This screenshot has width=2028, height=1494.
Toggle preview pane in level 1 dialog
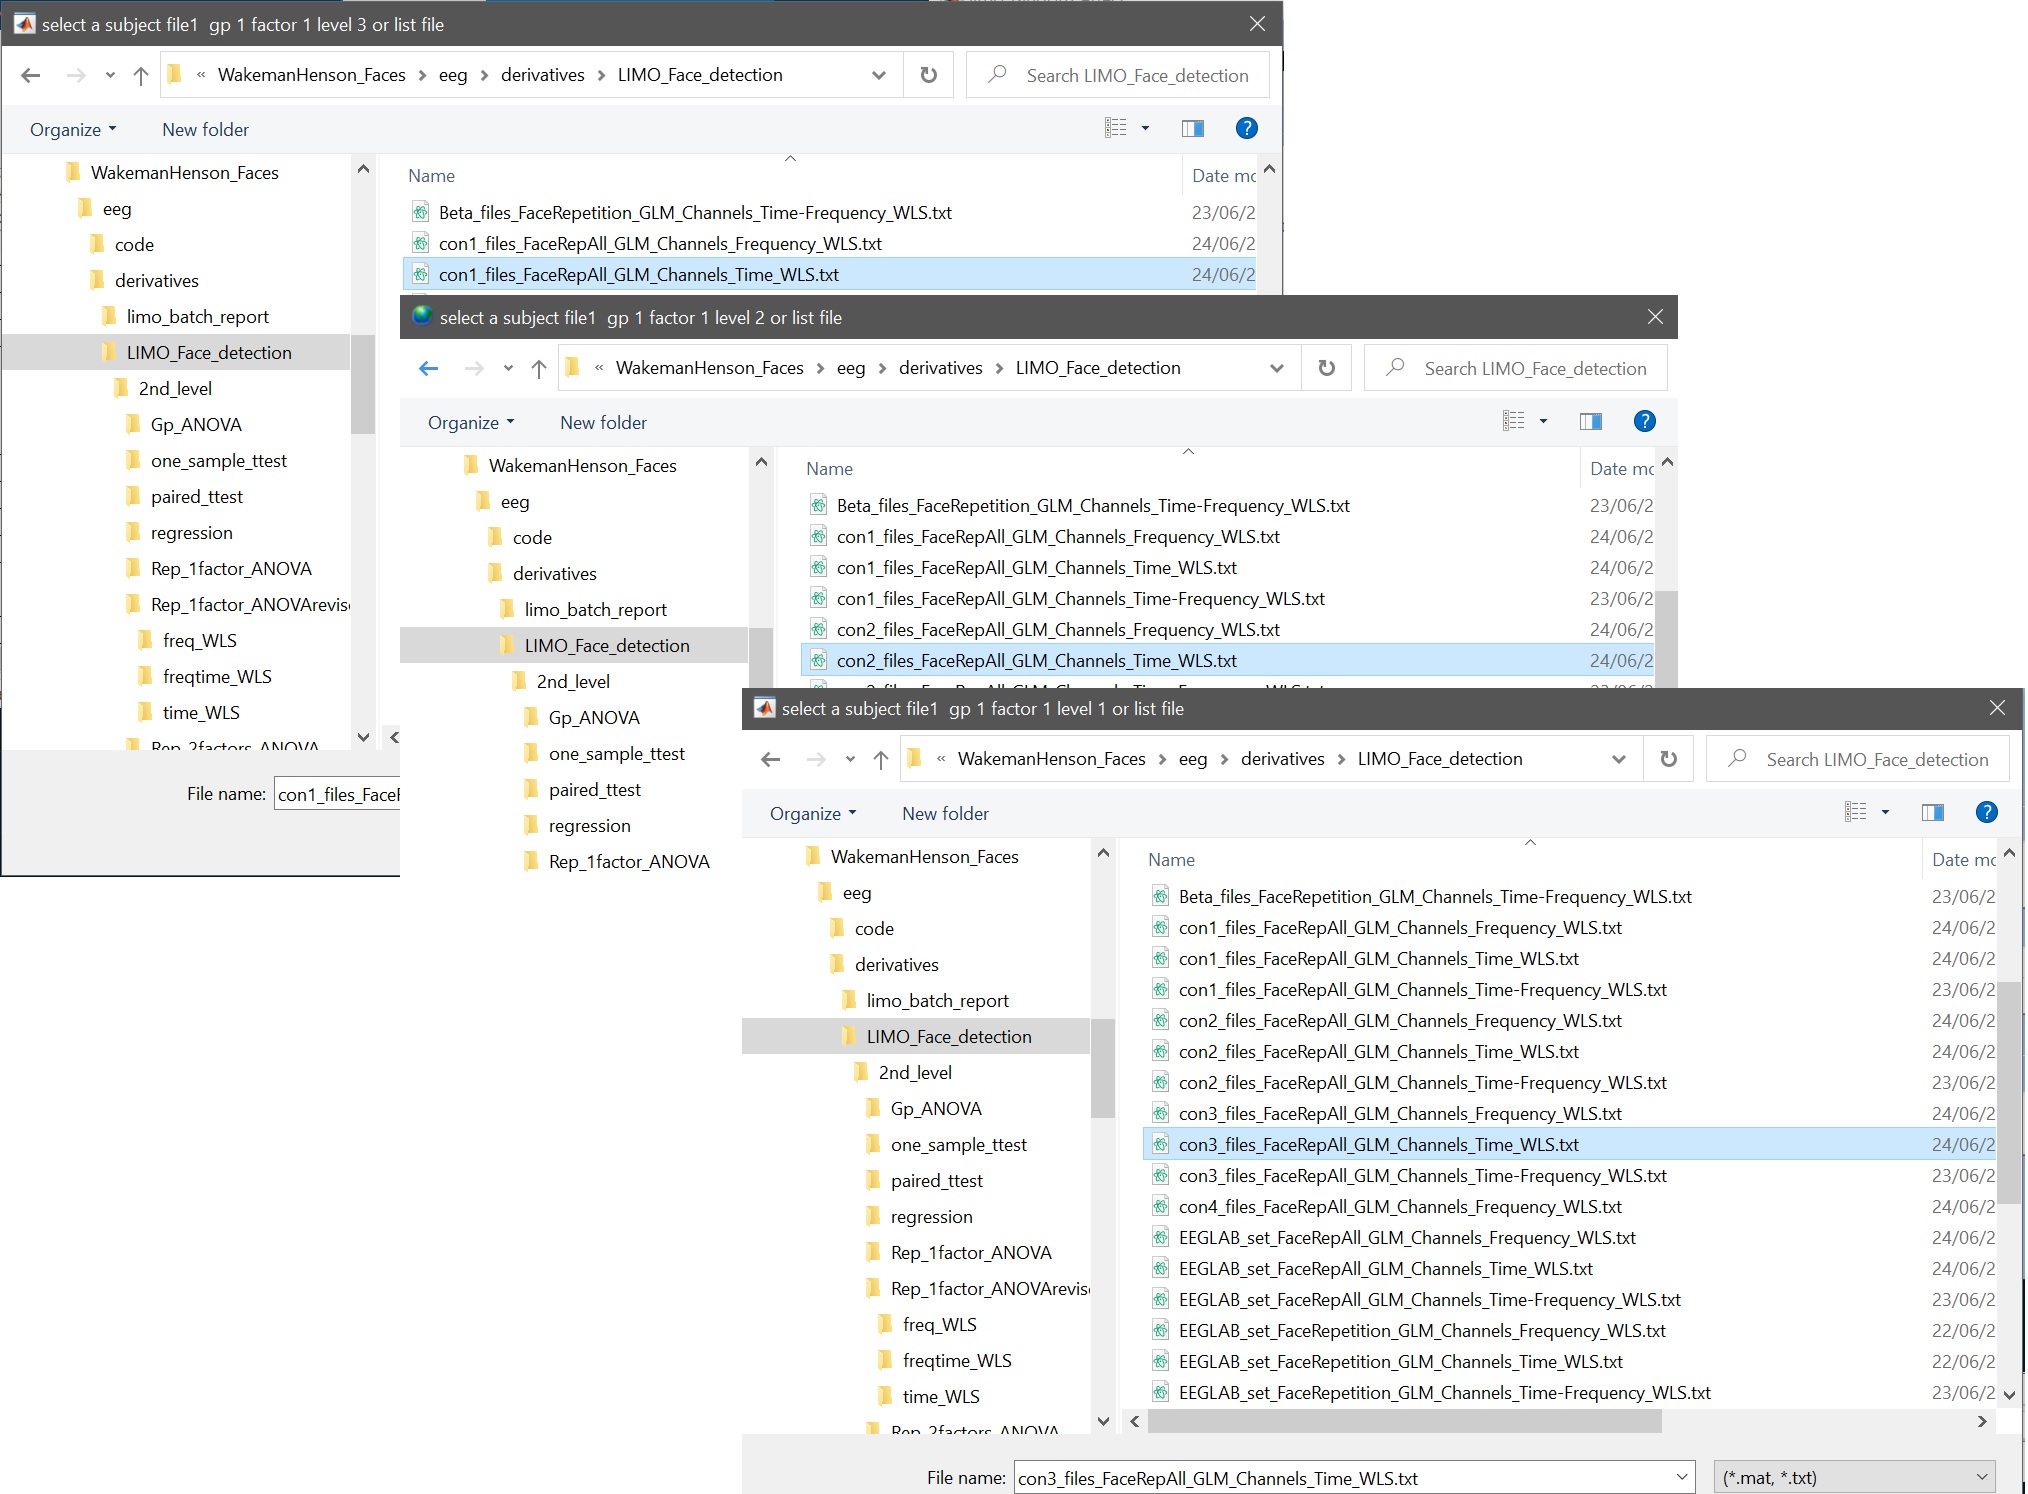1932,812
